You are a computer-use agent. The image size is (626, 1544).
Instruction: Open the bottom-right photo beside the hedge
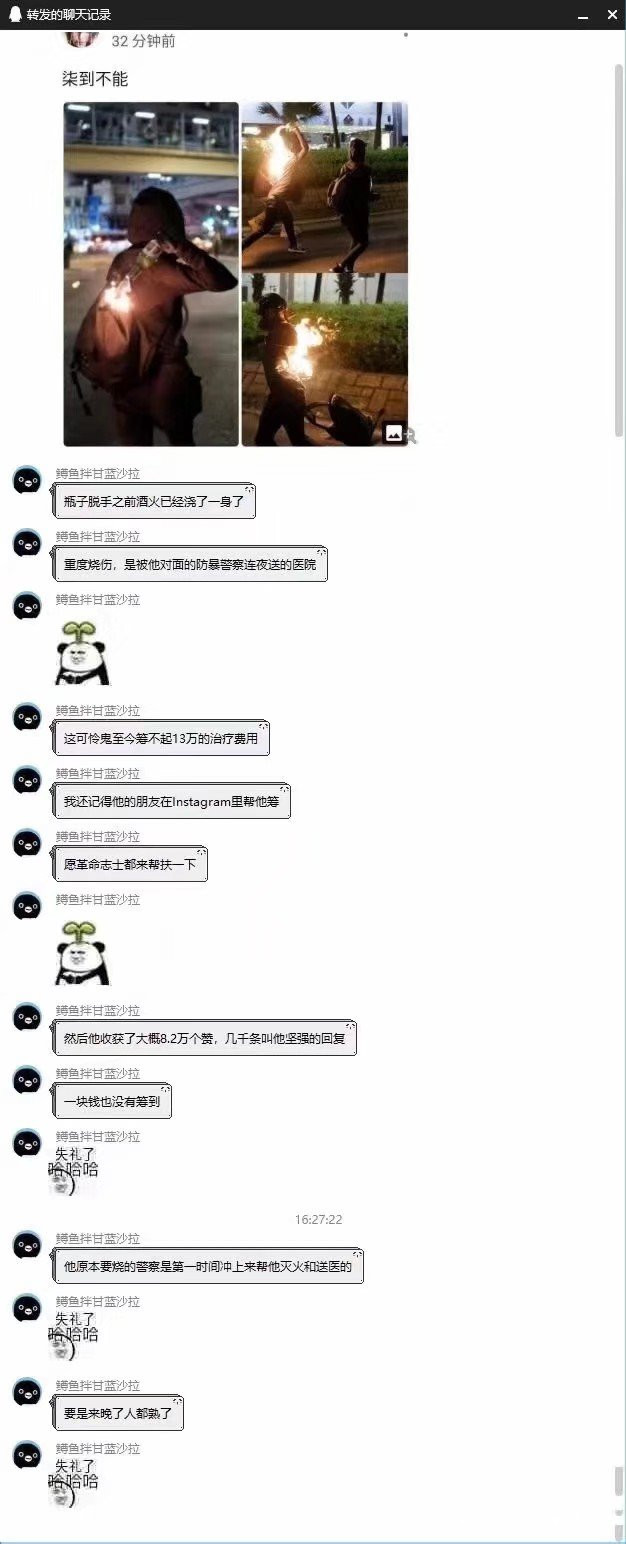coord(325,360)
